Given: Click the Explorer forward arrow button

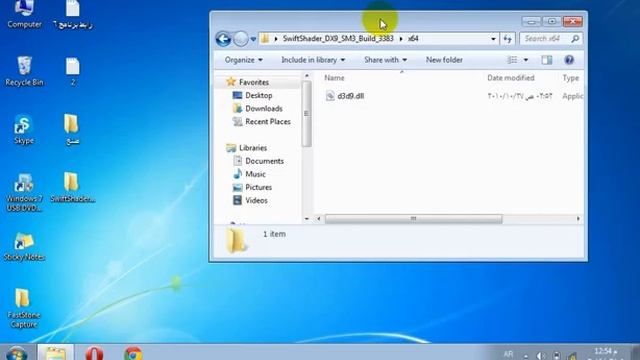Looking at the screenshot, I should [241, 39].
